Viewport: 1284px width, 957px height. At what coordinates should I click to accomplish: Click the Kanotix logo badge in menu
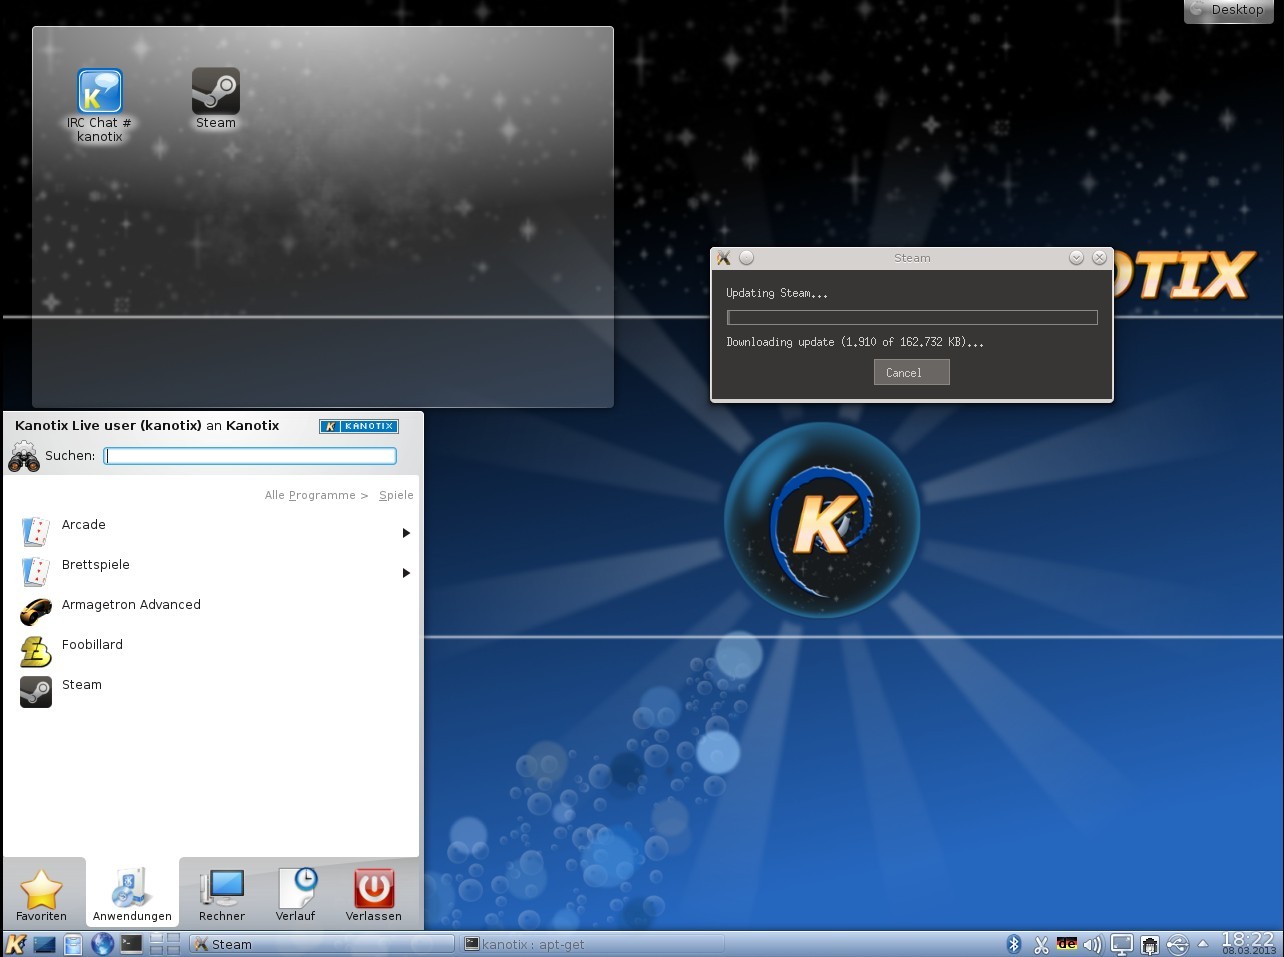pyautogui.click(x=359, y=426)
